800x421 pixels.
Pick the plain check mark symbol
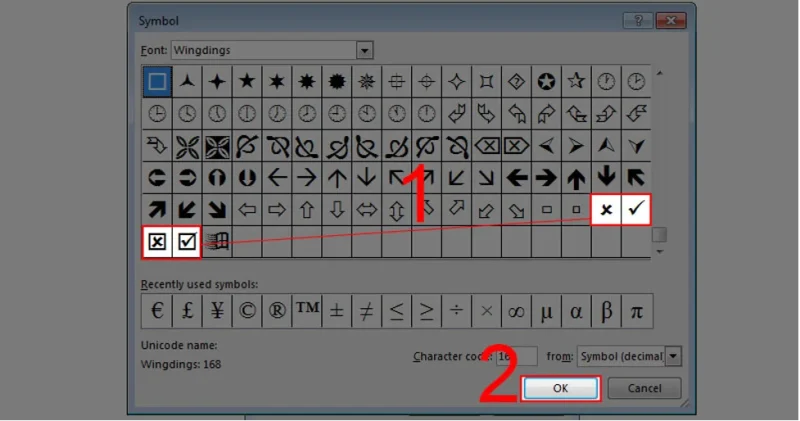[x=636, y=209]
